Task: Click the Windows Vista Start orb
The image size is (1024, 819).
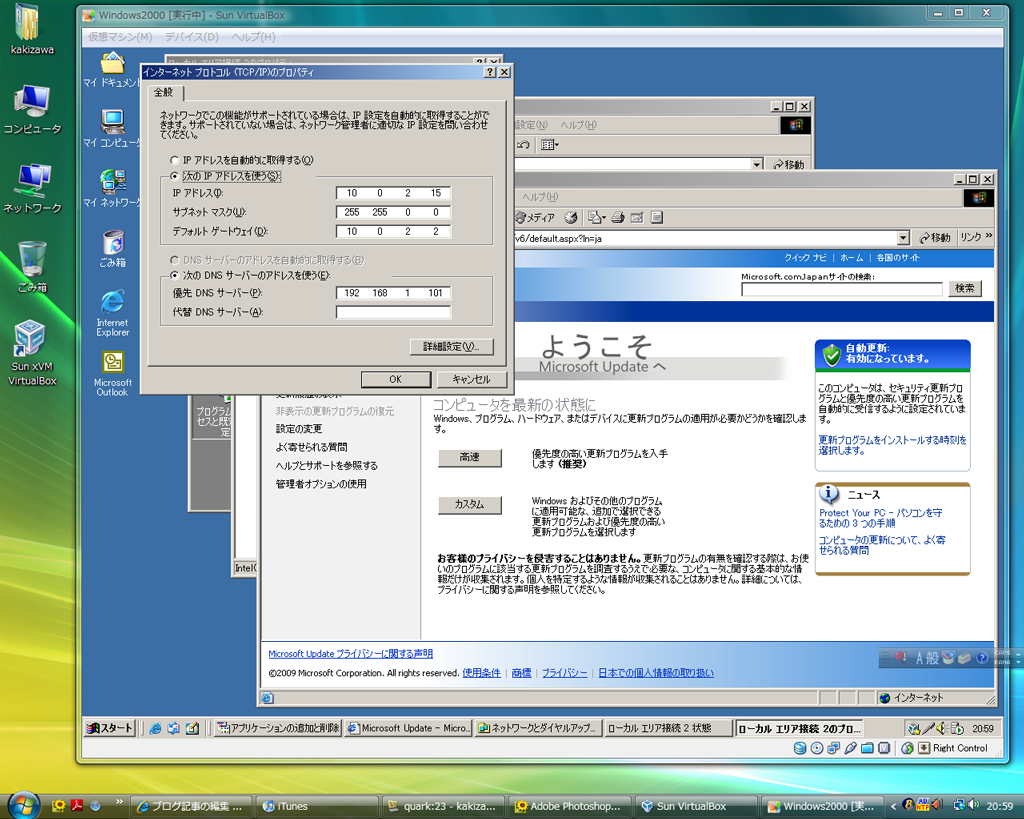Action: tap(24, 805)
